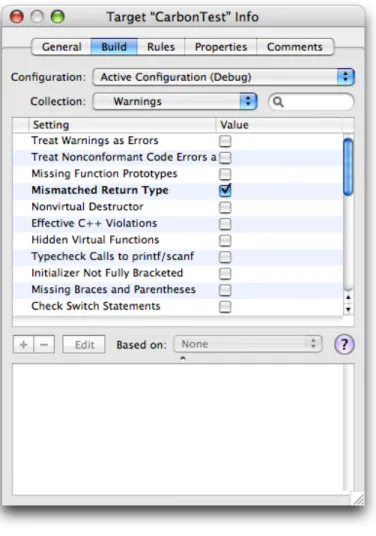The height and width of the screenshot is (536, 376).
Task: Click the description text area
Action: pyautogui.click(x=178, y=429)
